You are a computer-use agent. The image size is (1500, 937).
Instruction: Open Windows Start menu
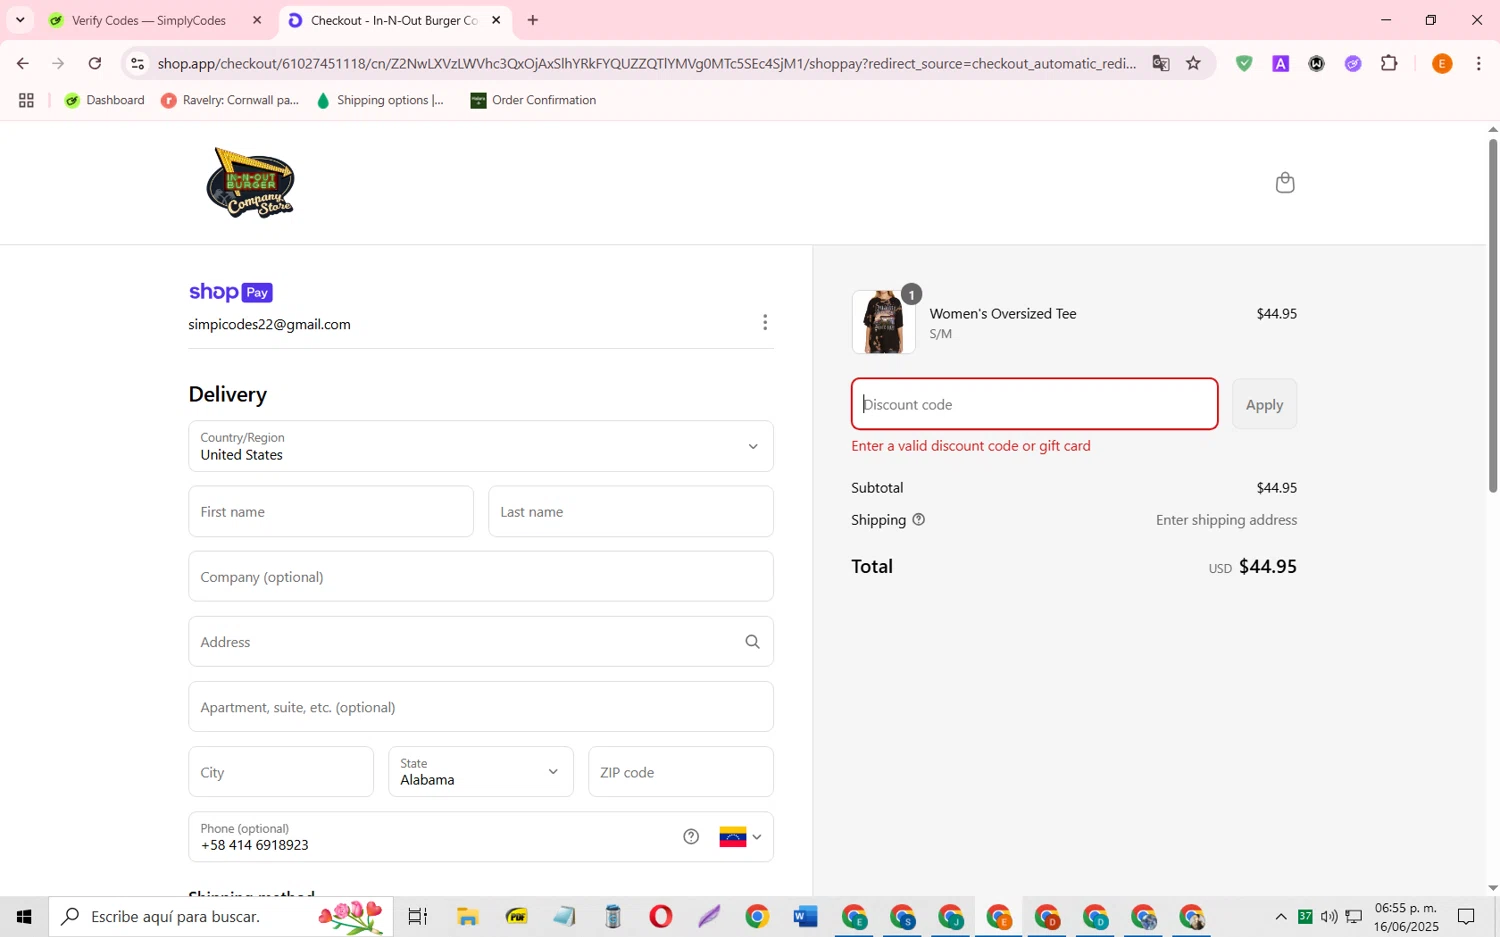(24, 916)
